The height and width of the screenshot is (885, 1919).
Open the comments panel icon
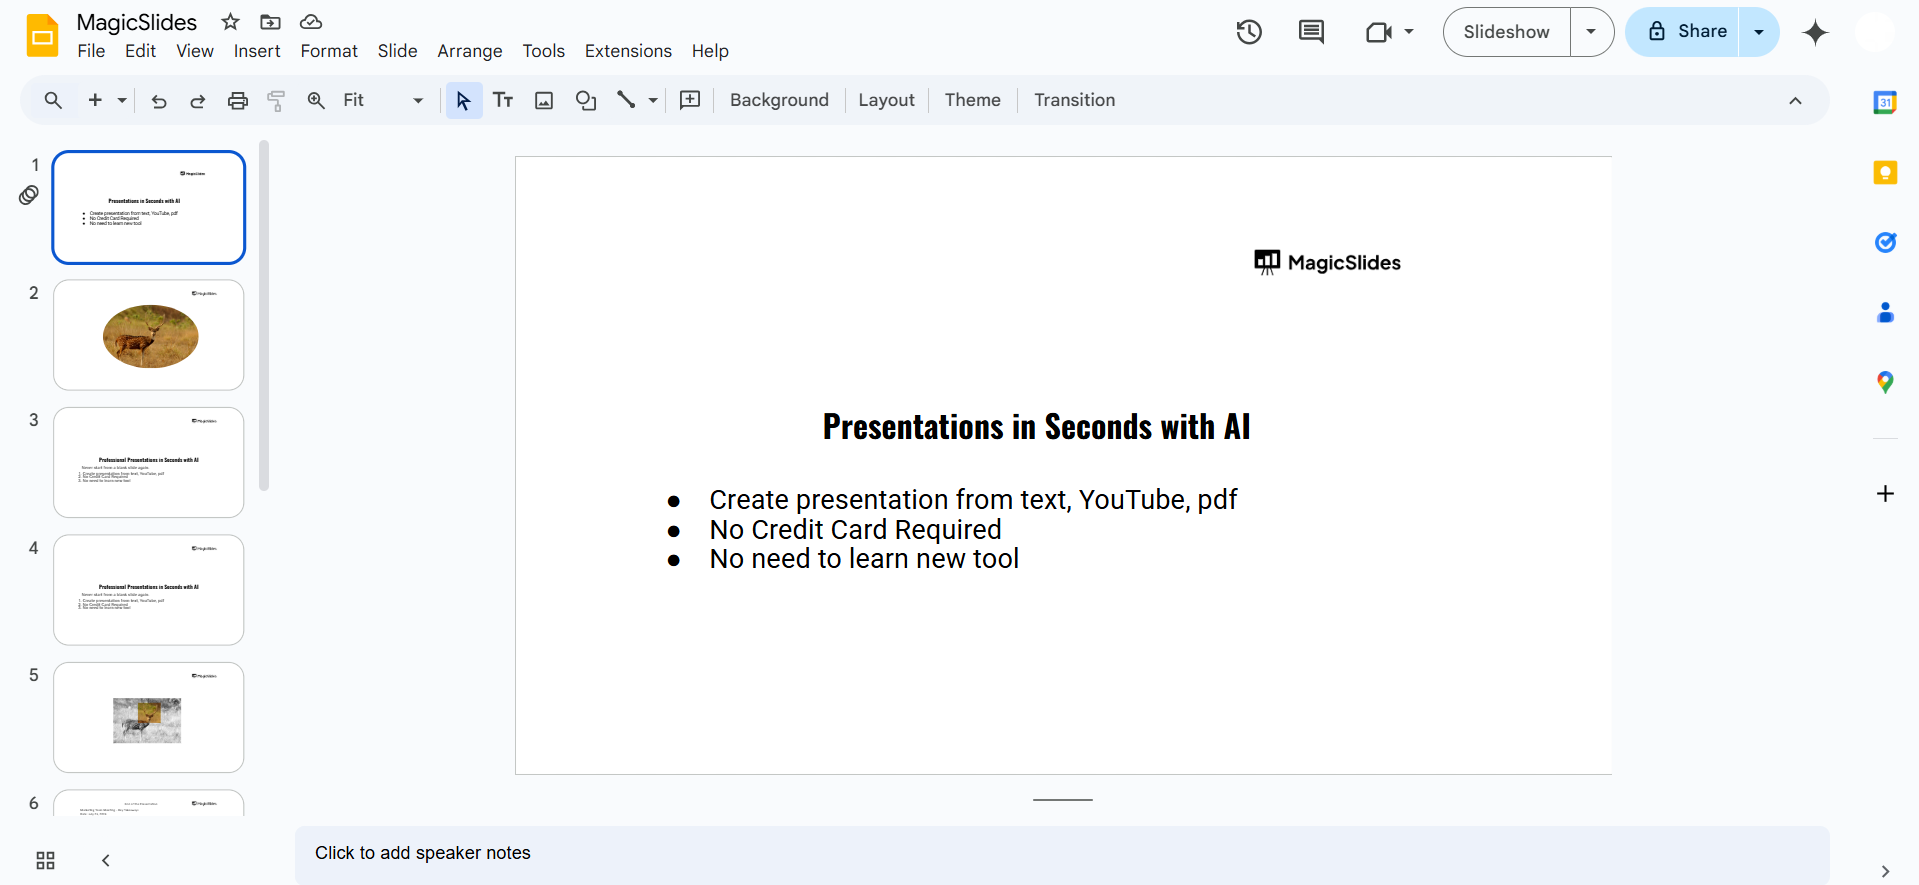point(1310,32)
